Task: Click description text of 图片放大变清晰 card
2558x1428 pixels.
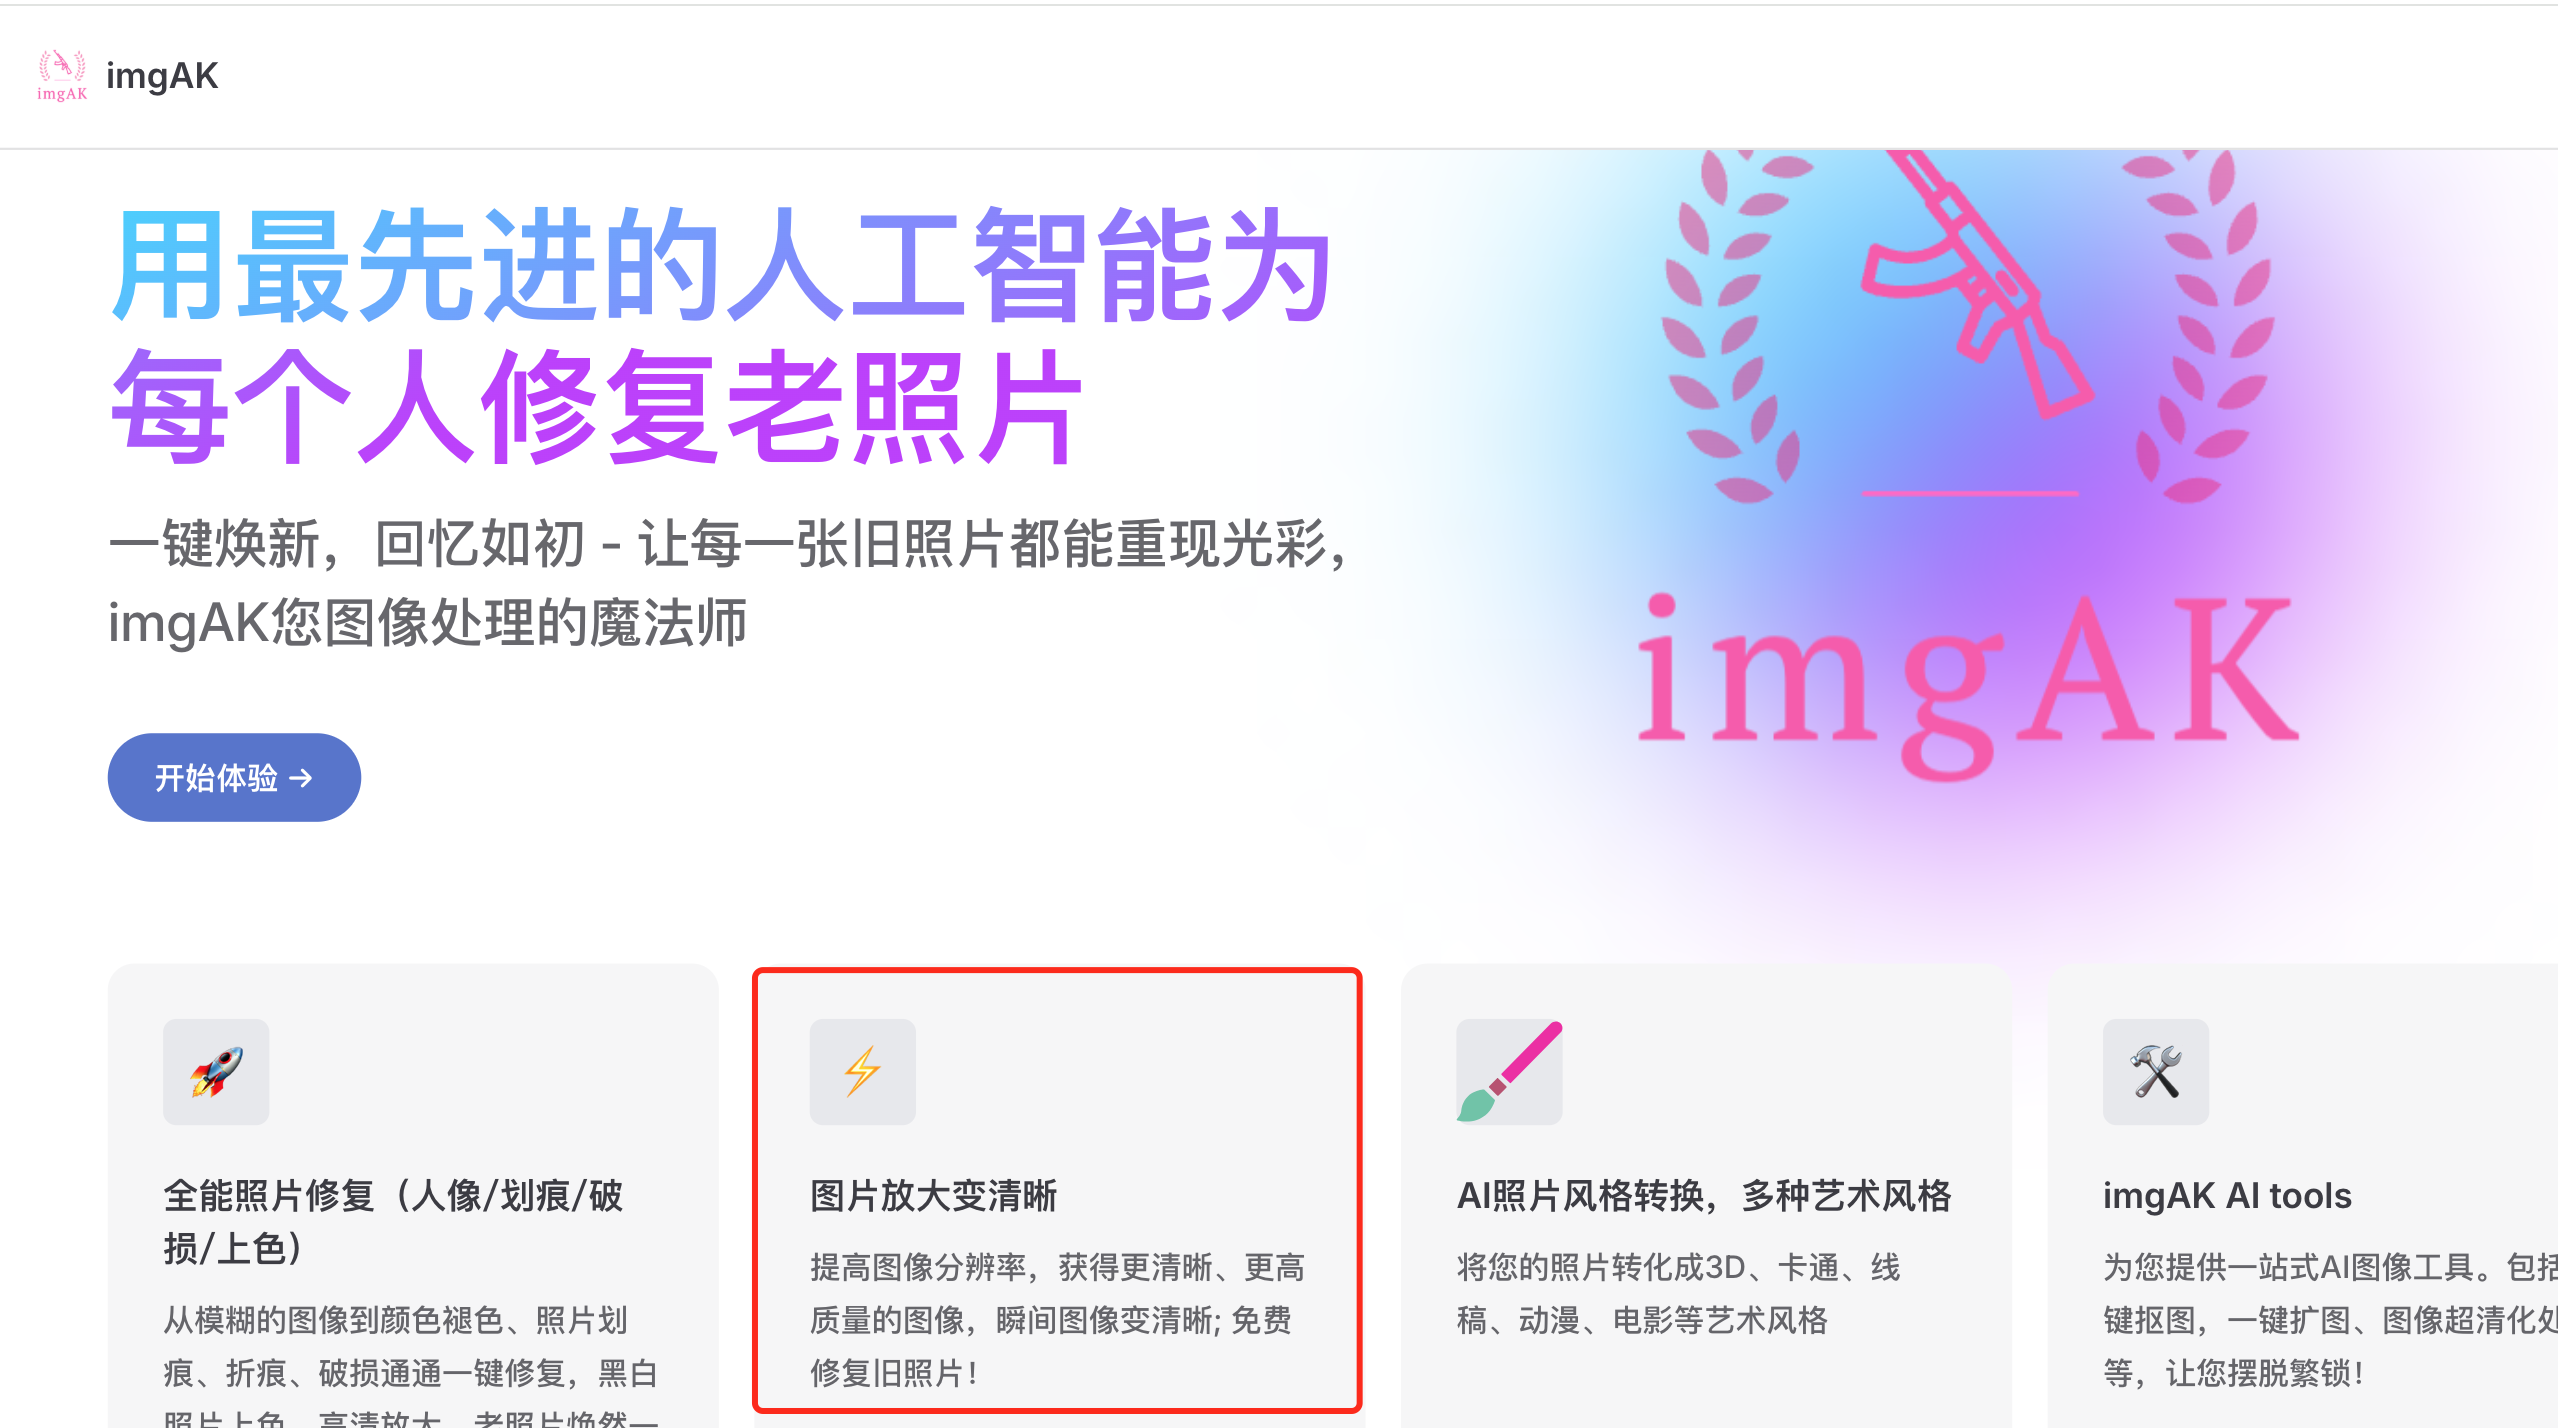Action: click(x=1058, y=1320)
